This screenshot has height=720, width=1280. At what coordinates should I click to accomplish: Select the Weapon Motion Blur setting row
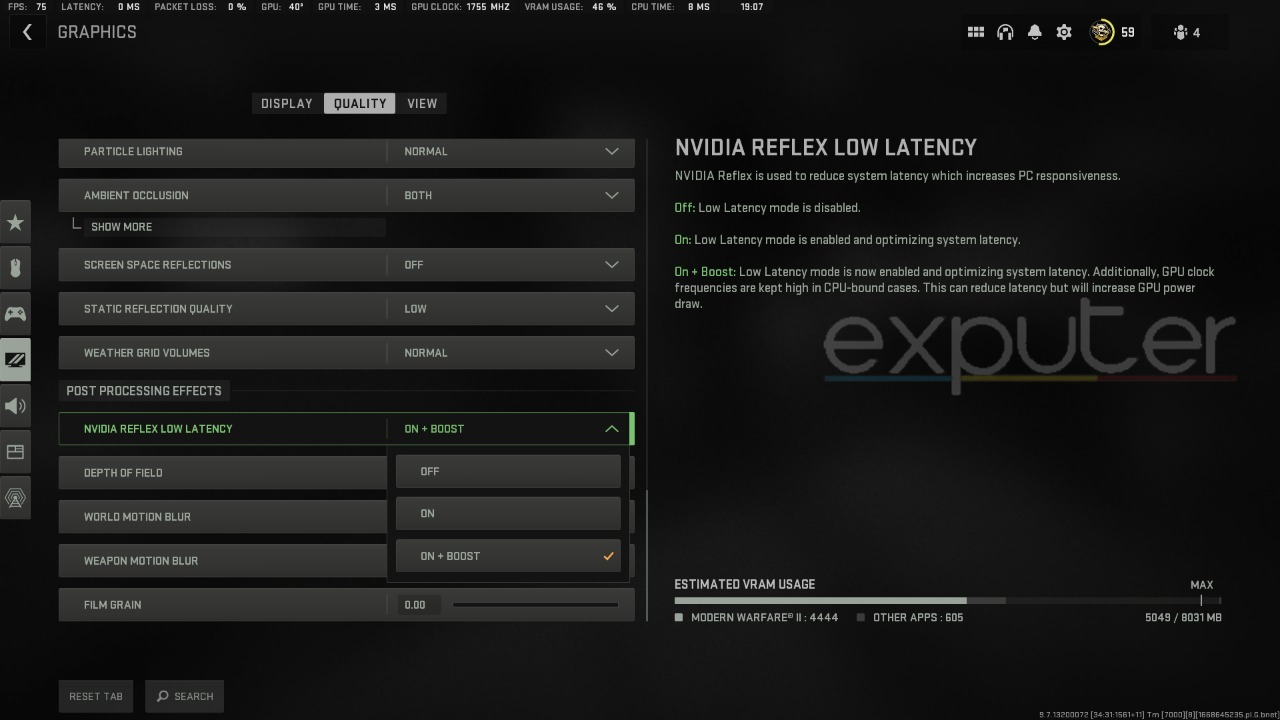coord(222,561)
